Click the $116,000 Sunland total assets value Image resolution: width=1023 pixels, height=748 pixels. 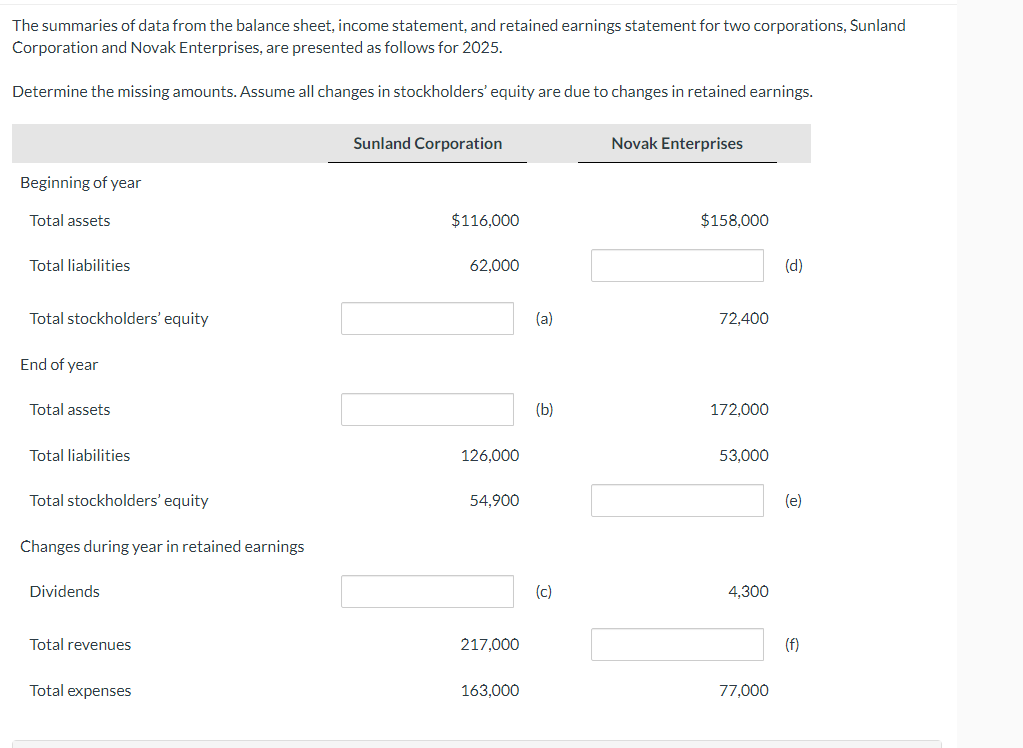click(x=485, y=220)
